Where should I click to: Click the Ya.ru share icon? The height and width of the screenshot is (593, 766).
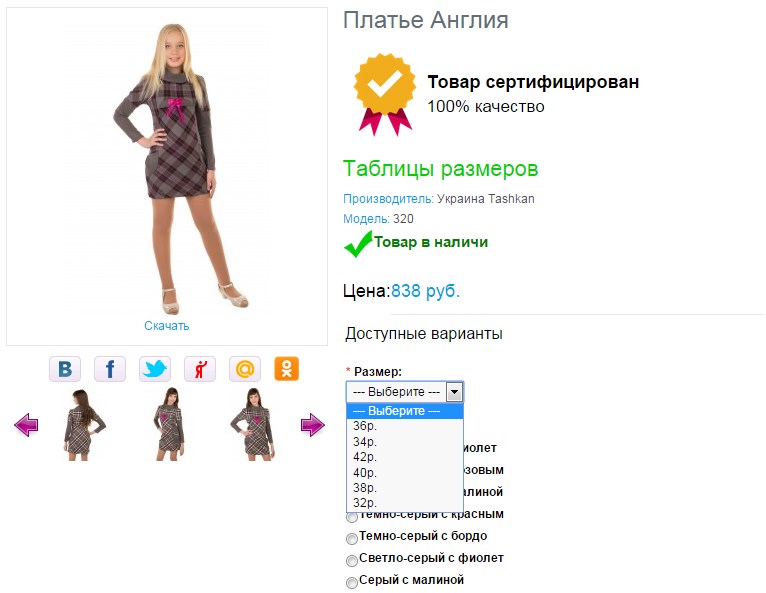(200, 369)
